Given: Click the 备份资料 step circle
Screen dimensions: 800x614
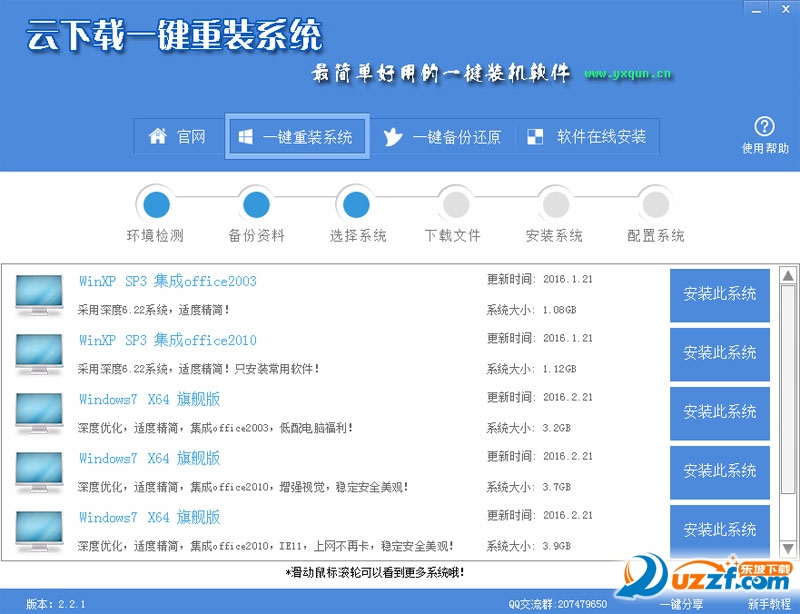Looking at the screenshot, I should pos(256,205).
